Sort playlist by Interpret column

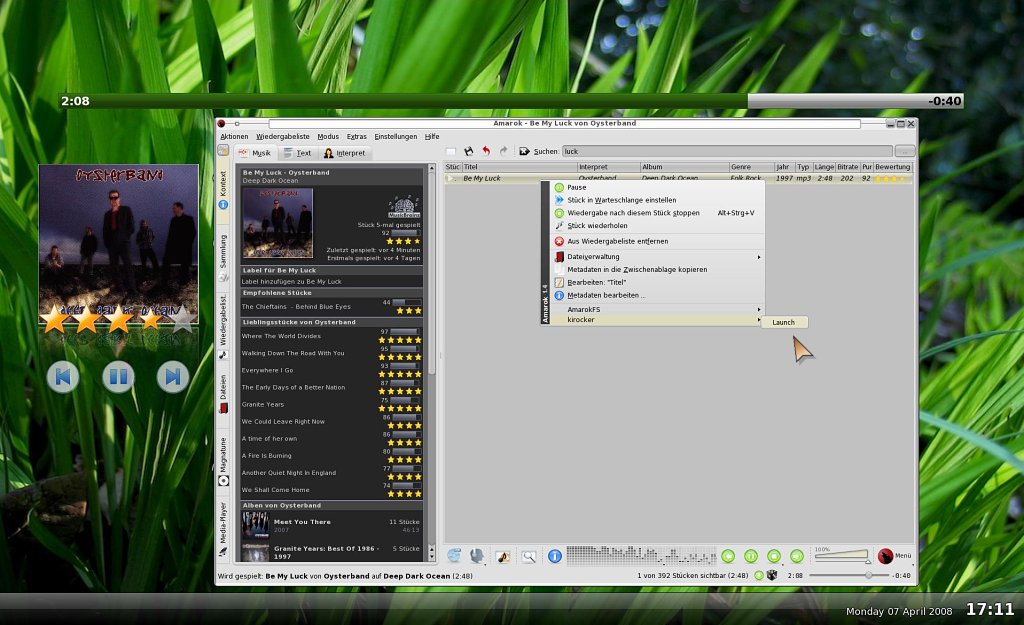(x=608, y=167)
